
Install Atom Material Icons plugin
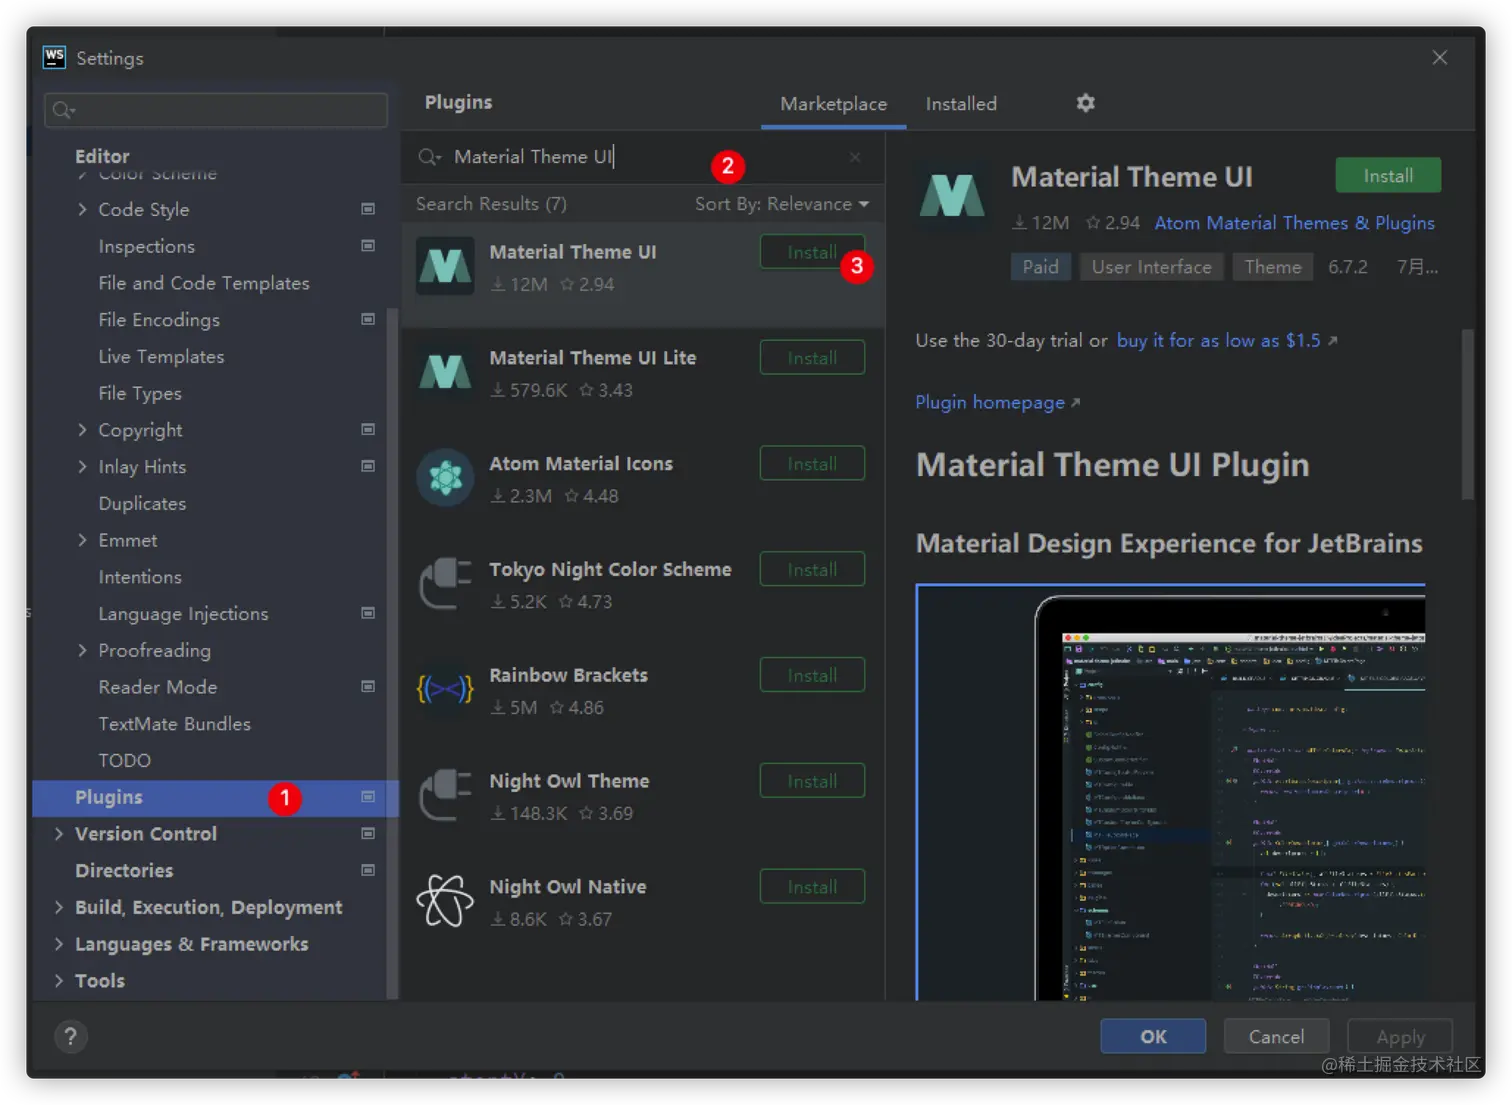pyautogui.click(x=812, y=463)
